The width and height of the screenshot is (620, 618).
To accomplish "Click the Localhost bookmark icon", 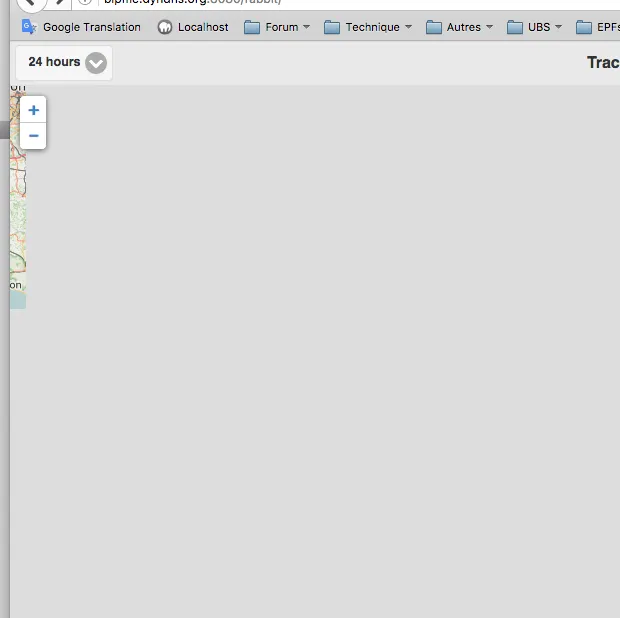I will pyautogui.click(x=165, y=27).
